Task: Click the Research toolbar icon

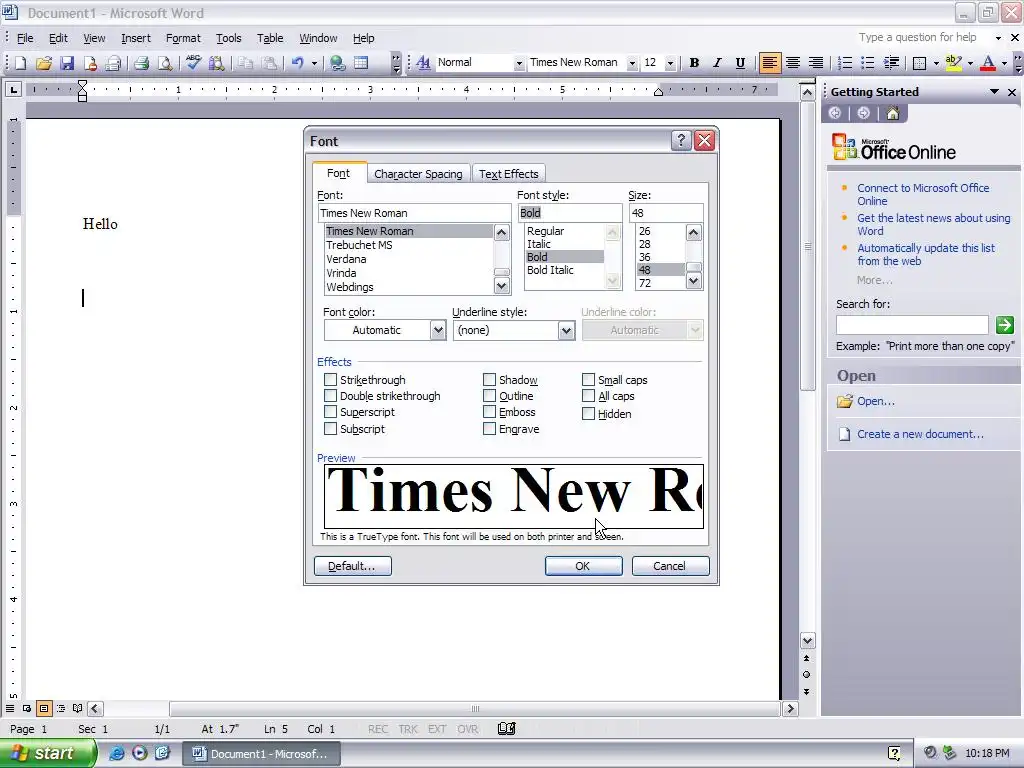Action: click(x=216, y=63)
